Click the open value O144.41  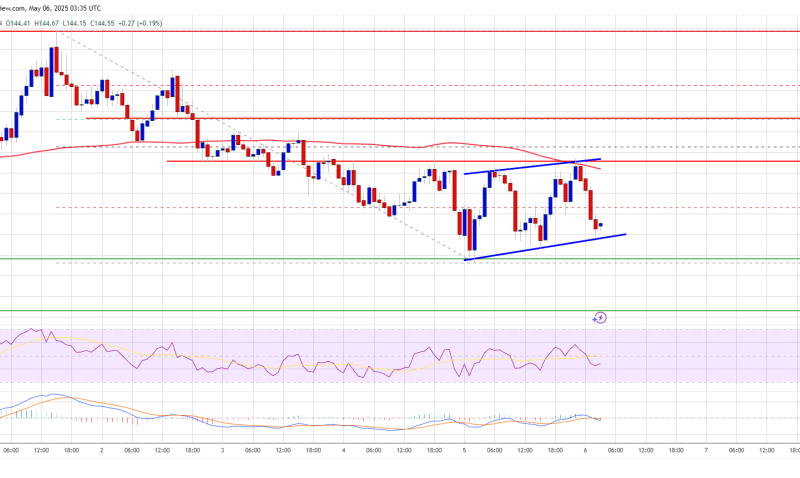[x=16, y=23]
